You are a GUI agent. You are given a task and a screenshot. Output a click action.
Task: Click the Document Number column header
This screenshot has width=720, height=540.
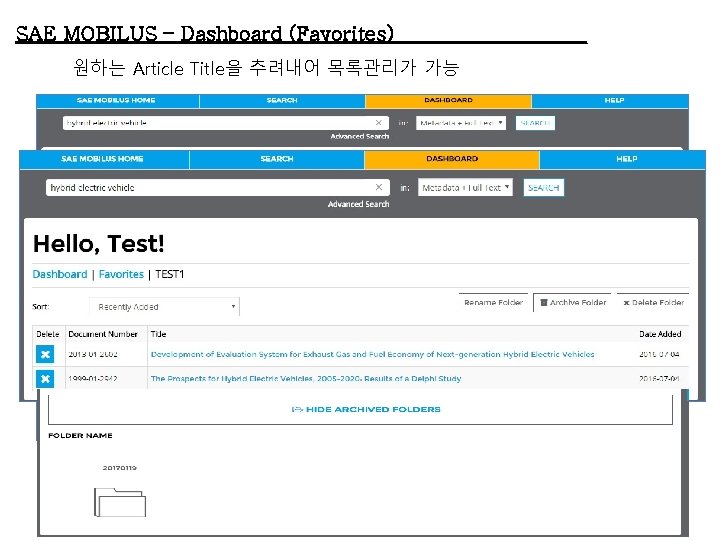[x=103, y=334]
